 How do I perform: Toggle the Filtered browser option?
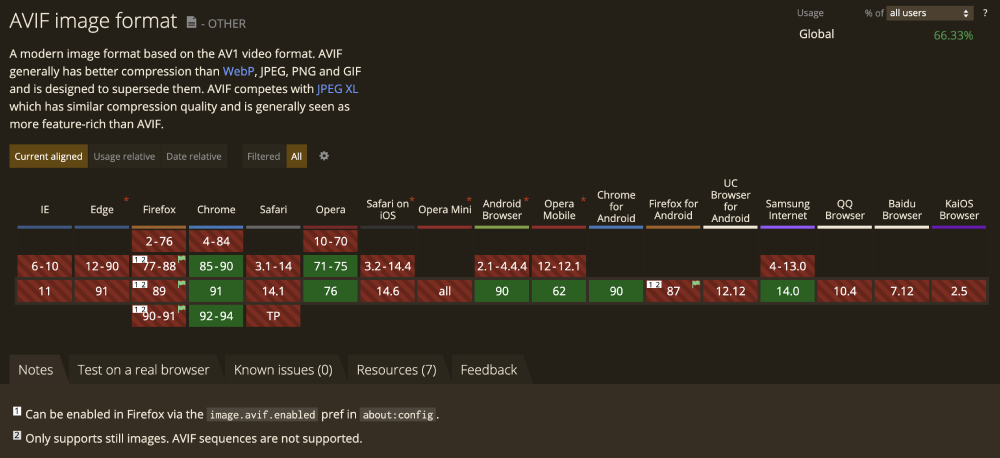(263, 156)
